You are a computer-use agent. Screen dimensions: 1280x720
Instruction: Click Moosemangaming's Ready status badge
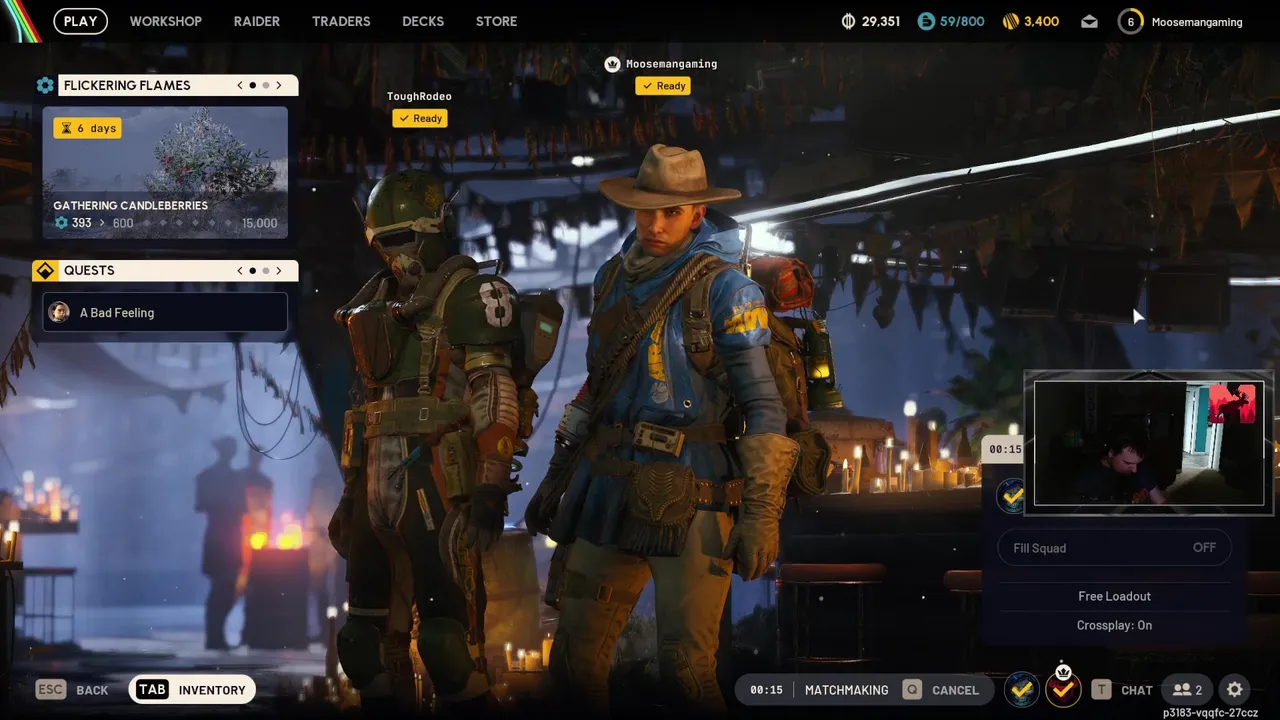[663, 86]
